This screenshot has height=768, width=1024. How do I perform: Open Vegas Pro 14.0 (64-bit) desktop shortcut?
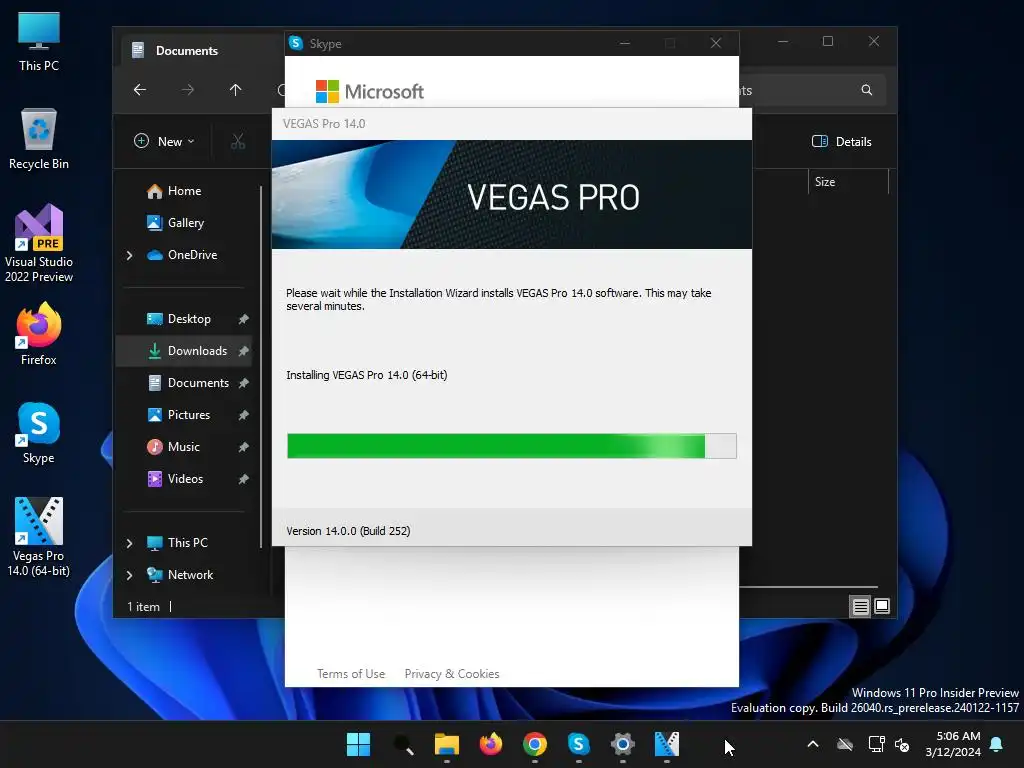pos(39,537)
